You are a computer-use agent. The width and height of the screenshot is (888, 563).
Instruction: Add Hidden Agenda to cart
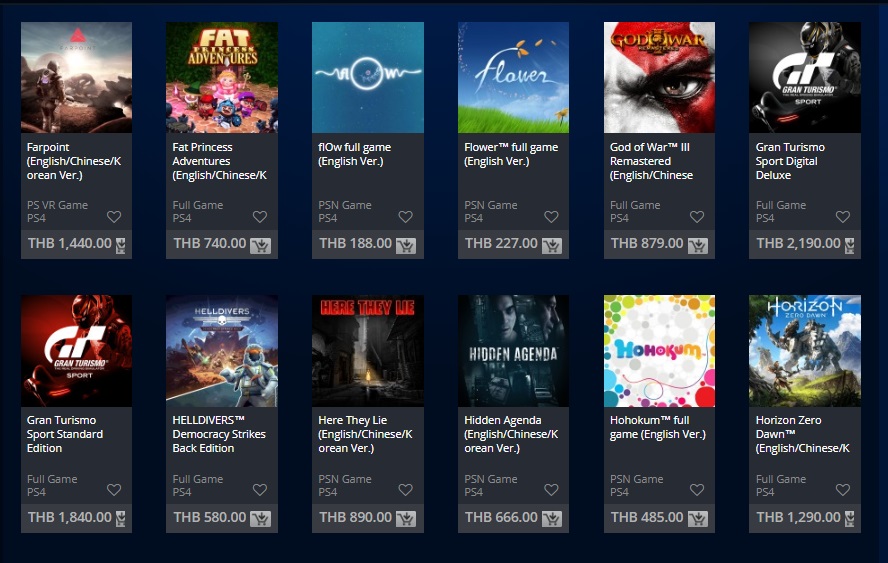pyautogui.click(x=552, y=519)
